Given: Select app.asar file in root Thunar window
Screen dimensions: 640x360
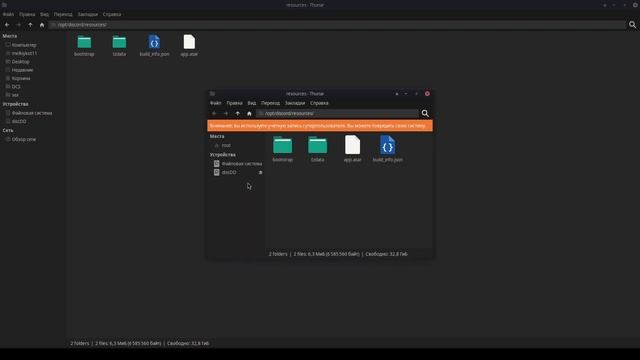Looking at the screenshot, I should (x=353, y=149).
